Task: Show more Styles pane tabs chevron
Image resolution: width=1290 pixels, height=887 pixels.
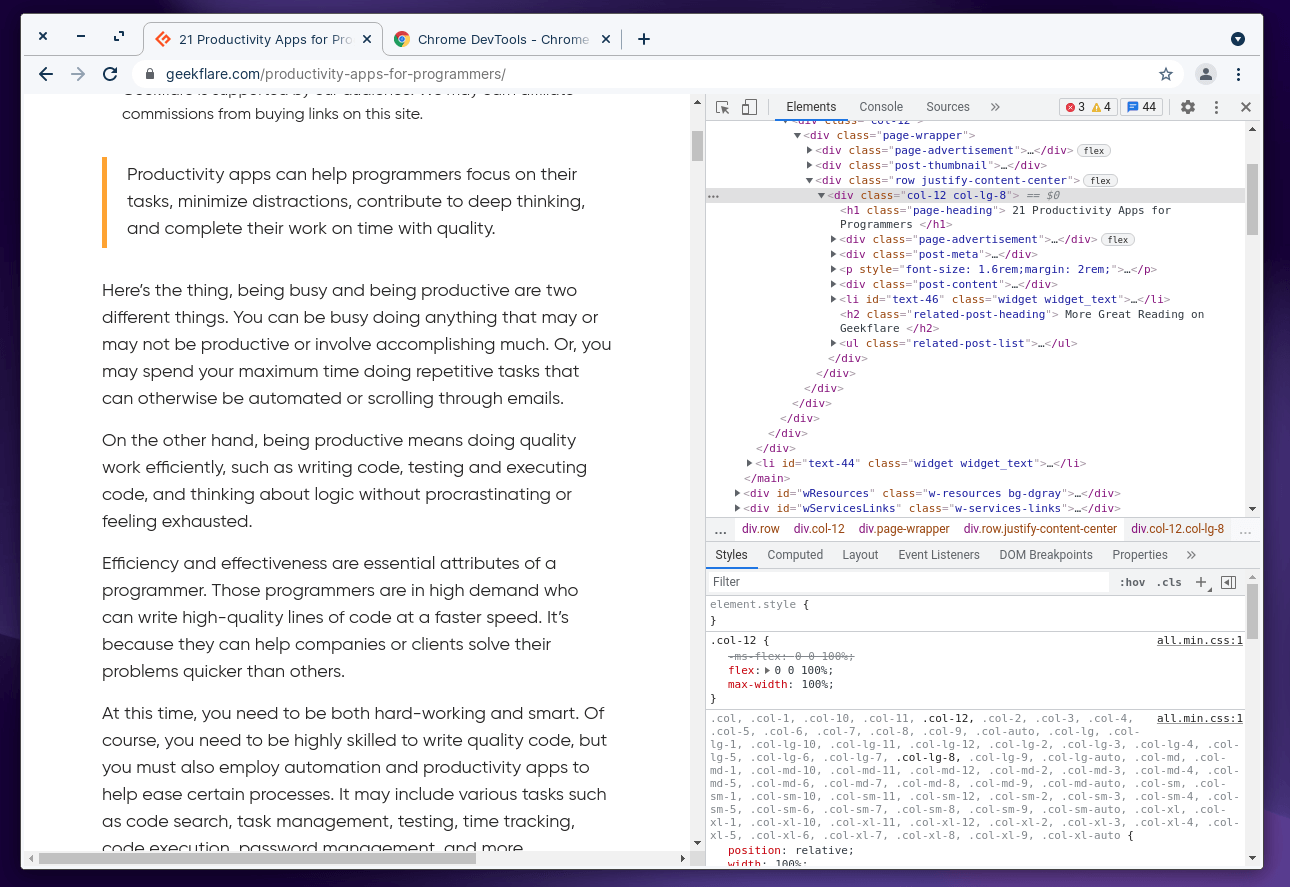Action: (x=1191, y=555)
